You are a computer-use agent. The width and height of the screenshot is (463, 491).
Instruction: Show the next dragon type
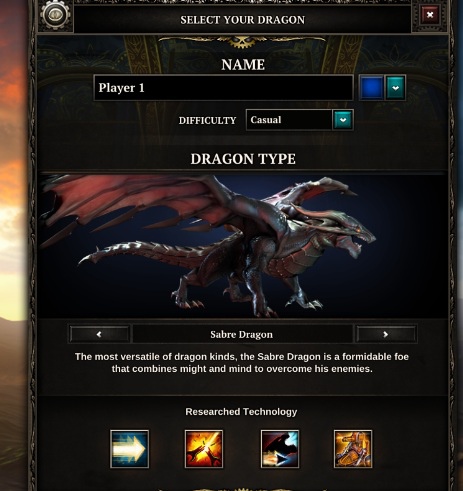pos(386,334)
